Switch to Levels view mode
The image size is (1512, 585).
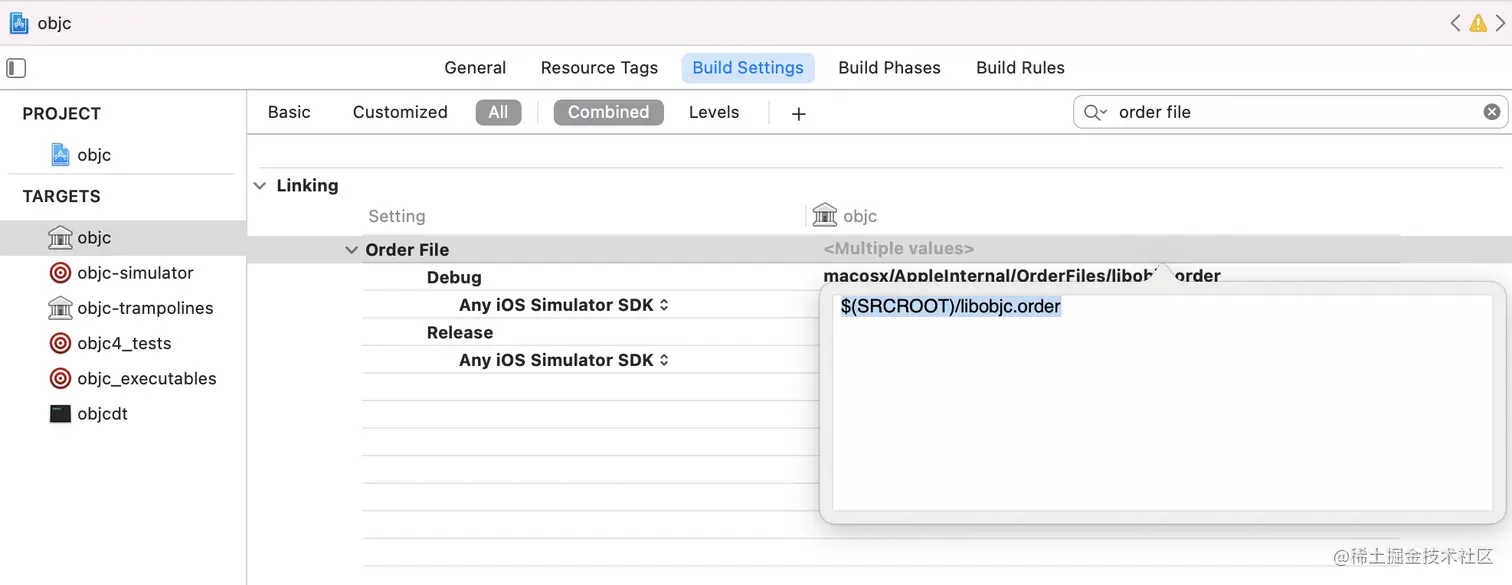point(714,112)
